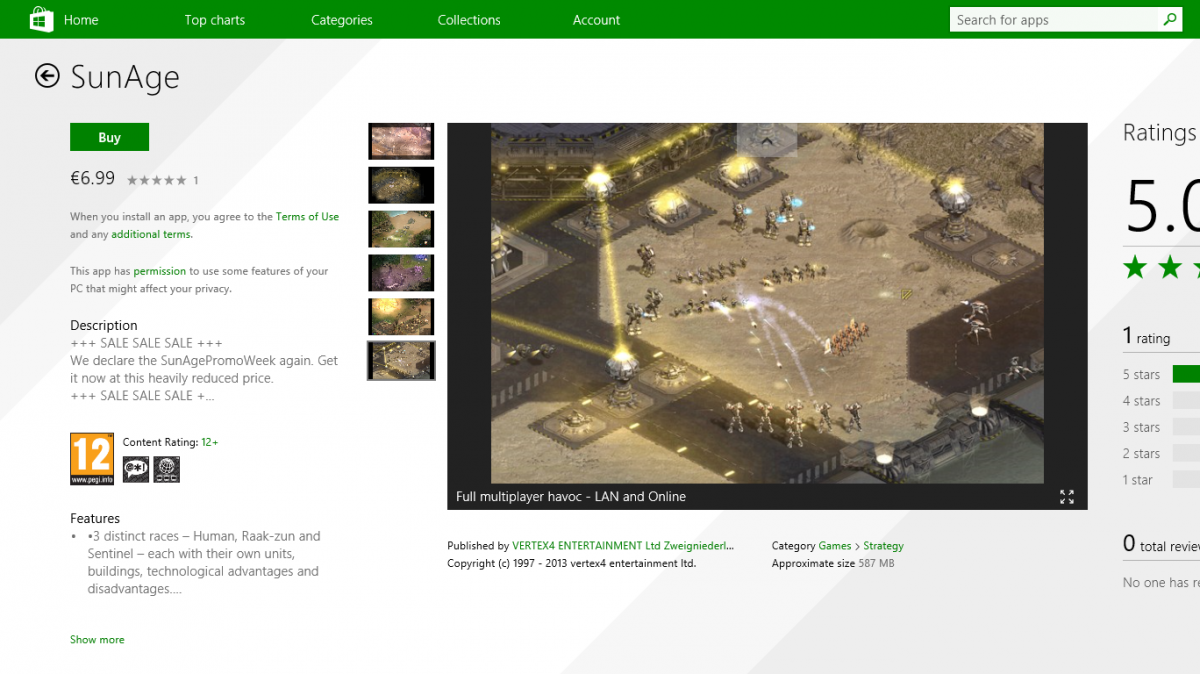The width and height of the screenshot is (1200, 674).
Task: Collapse the chevron at top of screenshot
Action: (x=767, y=141)
